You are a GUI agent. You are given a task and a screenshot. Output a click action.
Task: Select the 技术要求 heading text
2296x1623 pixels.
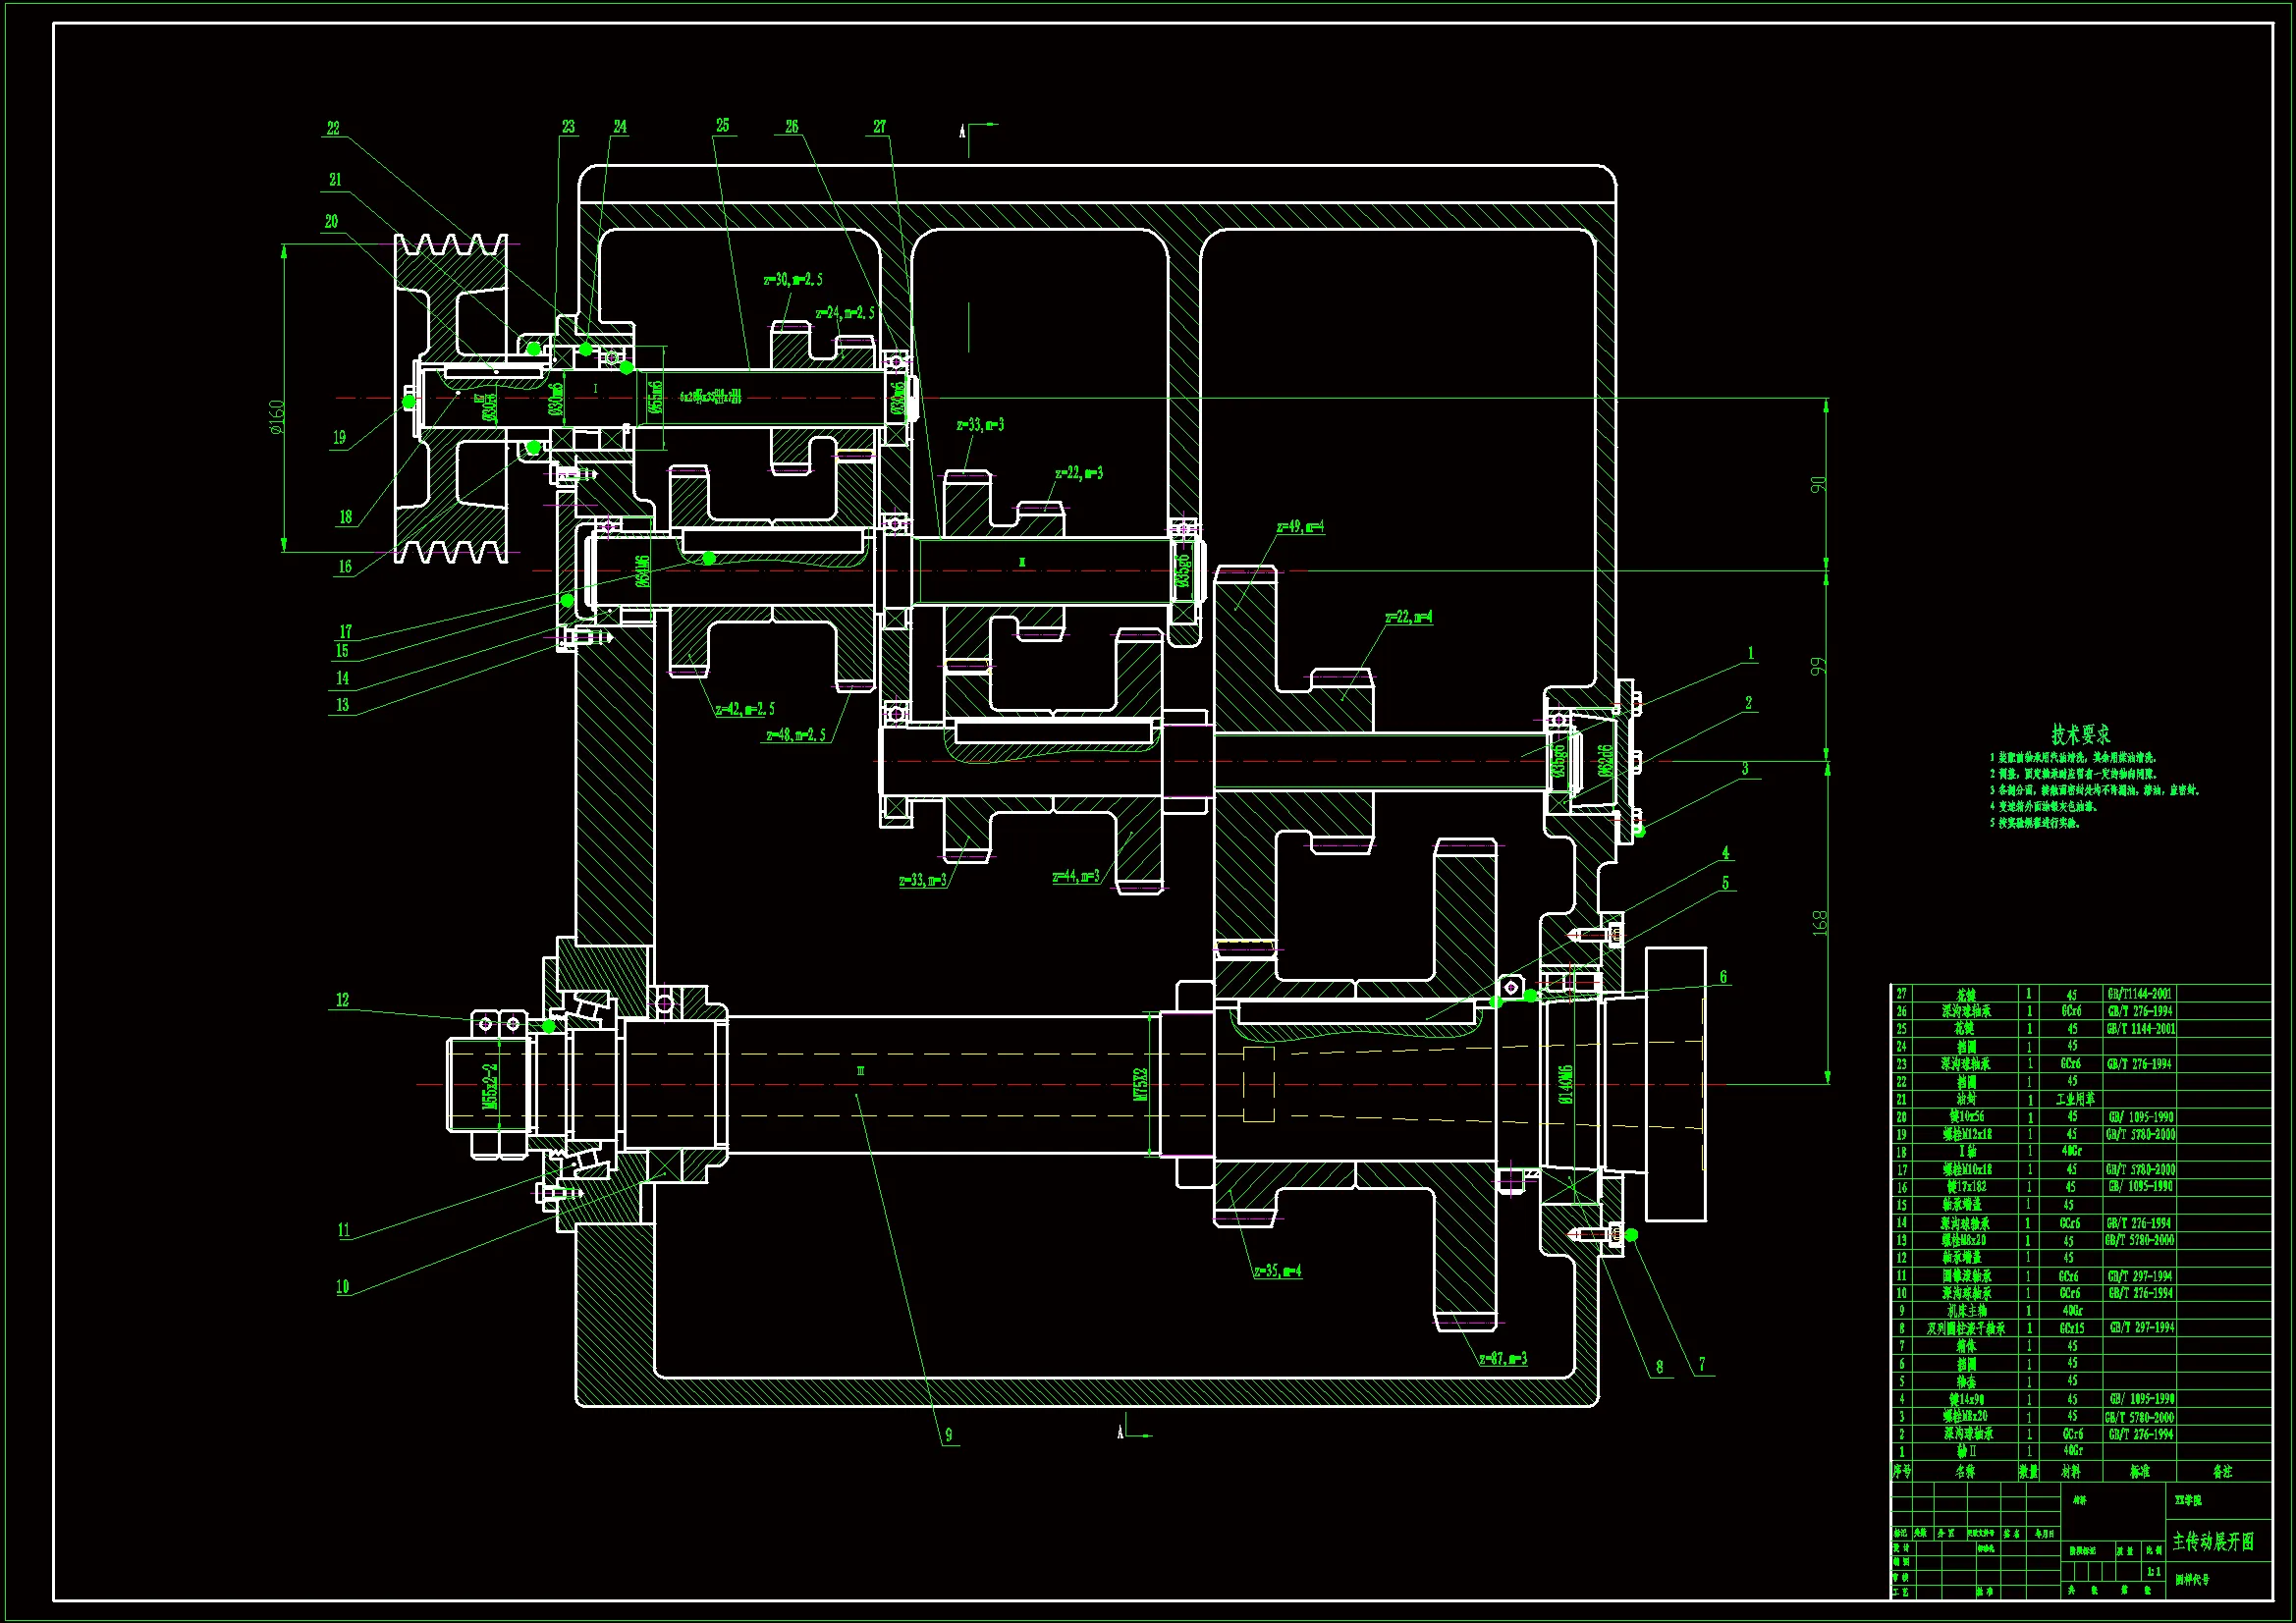click(x=2081, y=734)
